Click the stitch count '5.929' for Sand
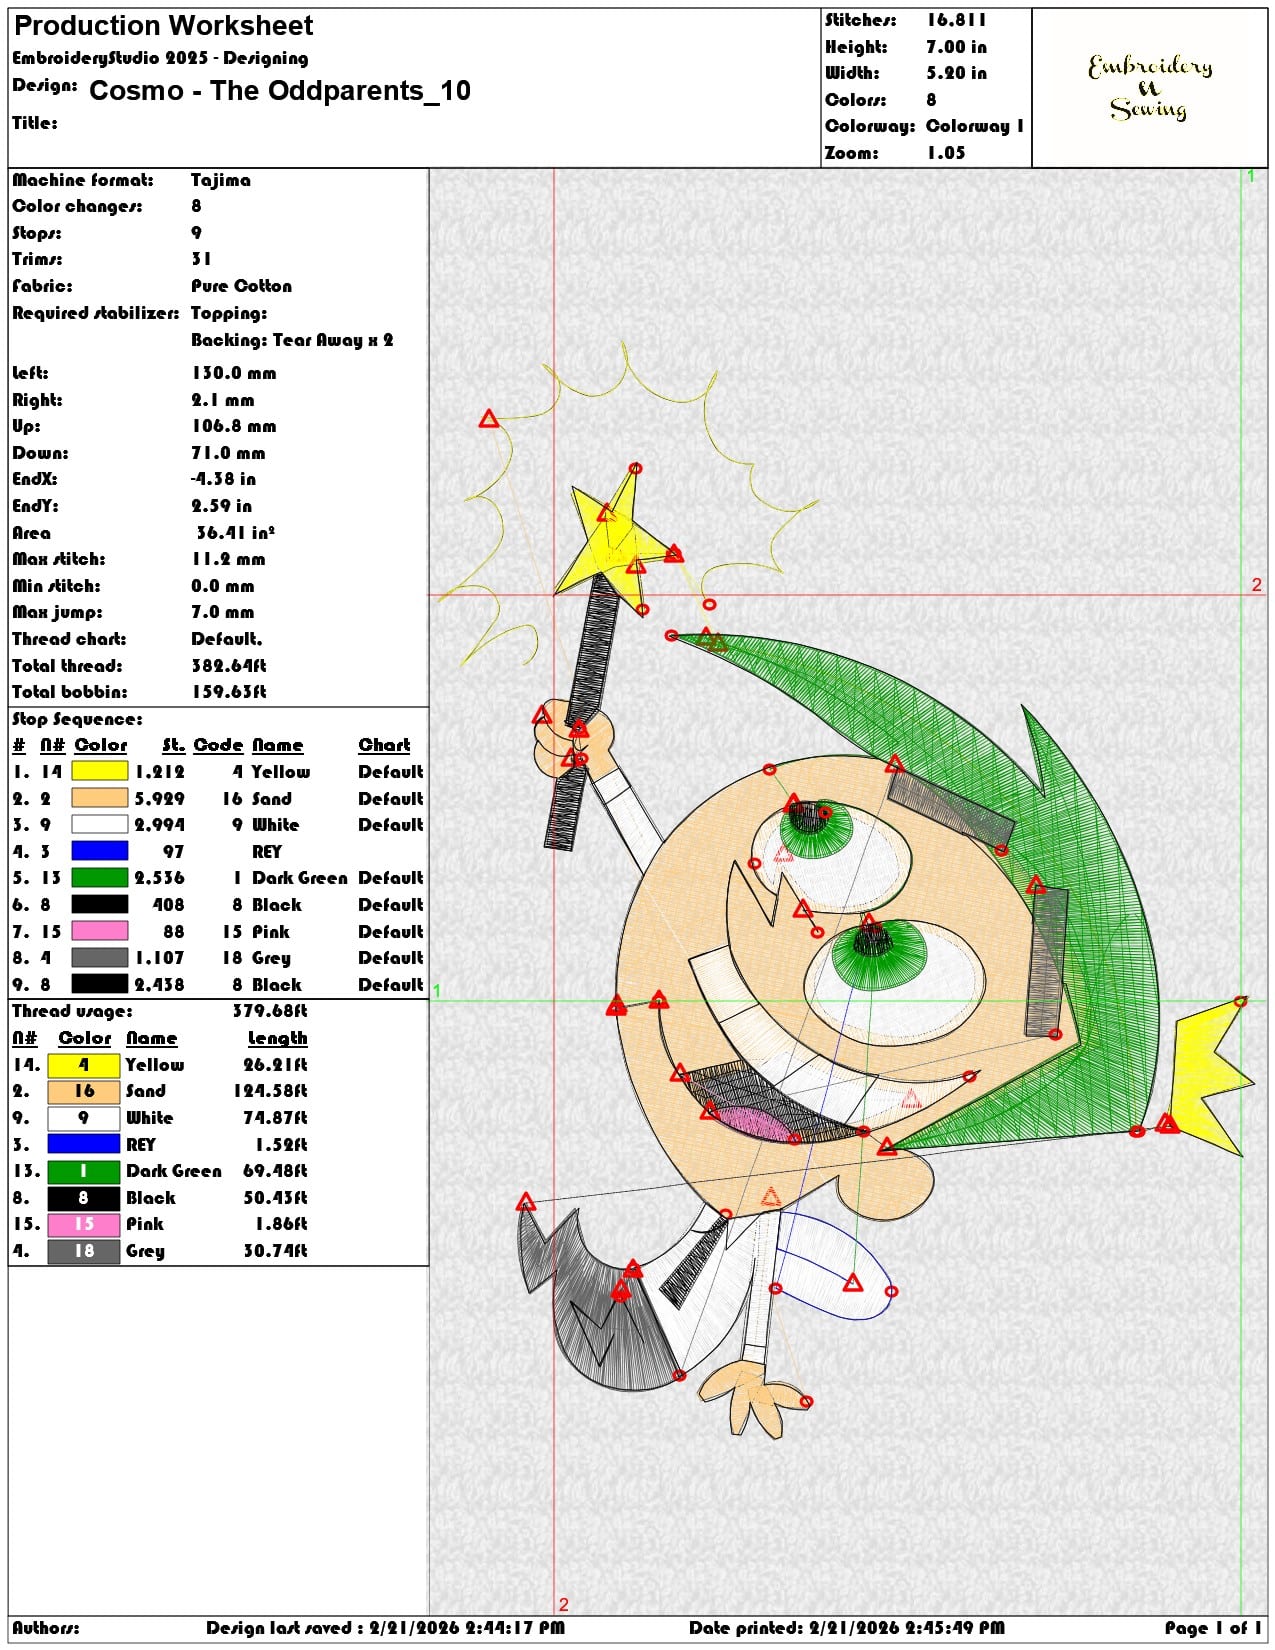 click(x=160, y=799)
